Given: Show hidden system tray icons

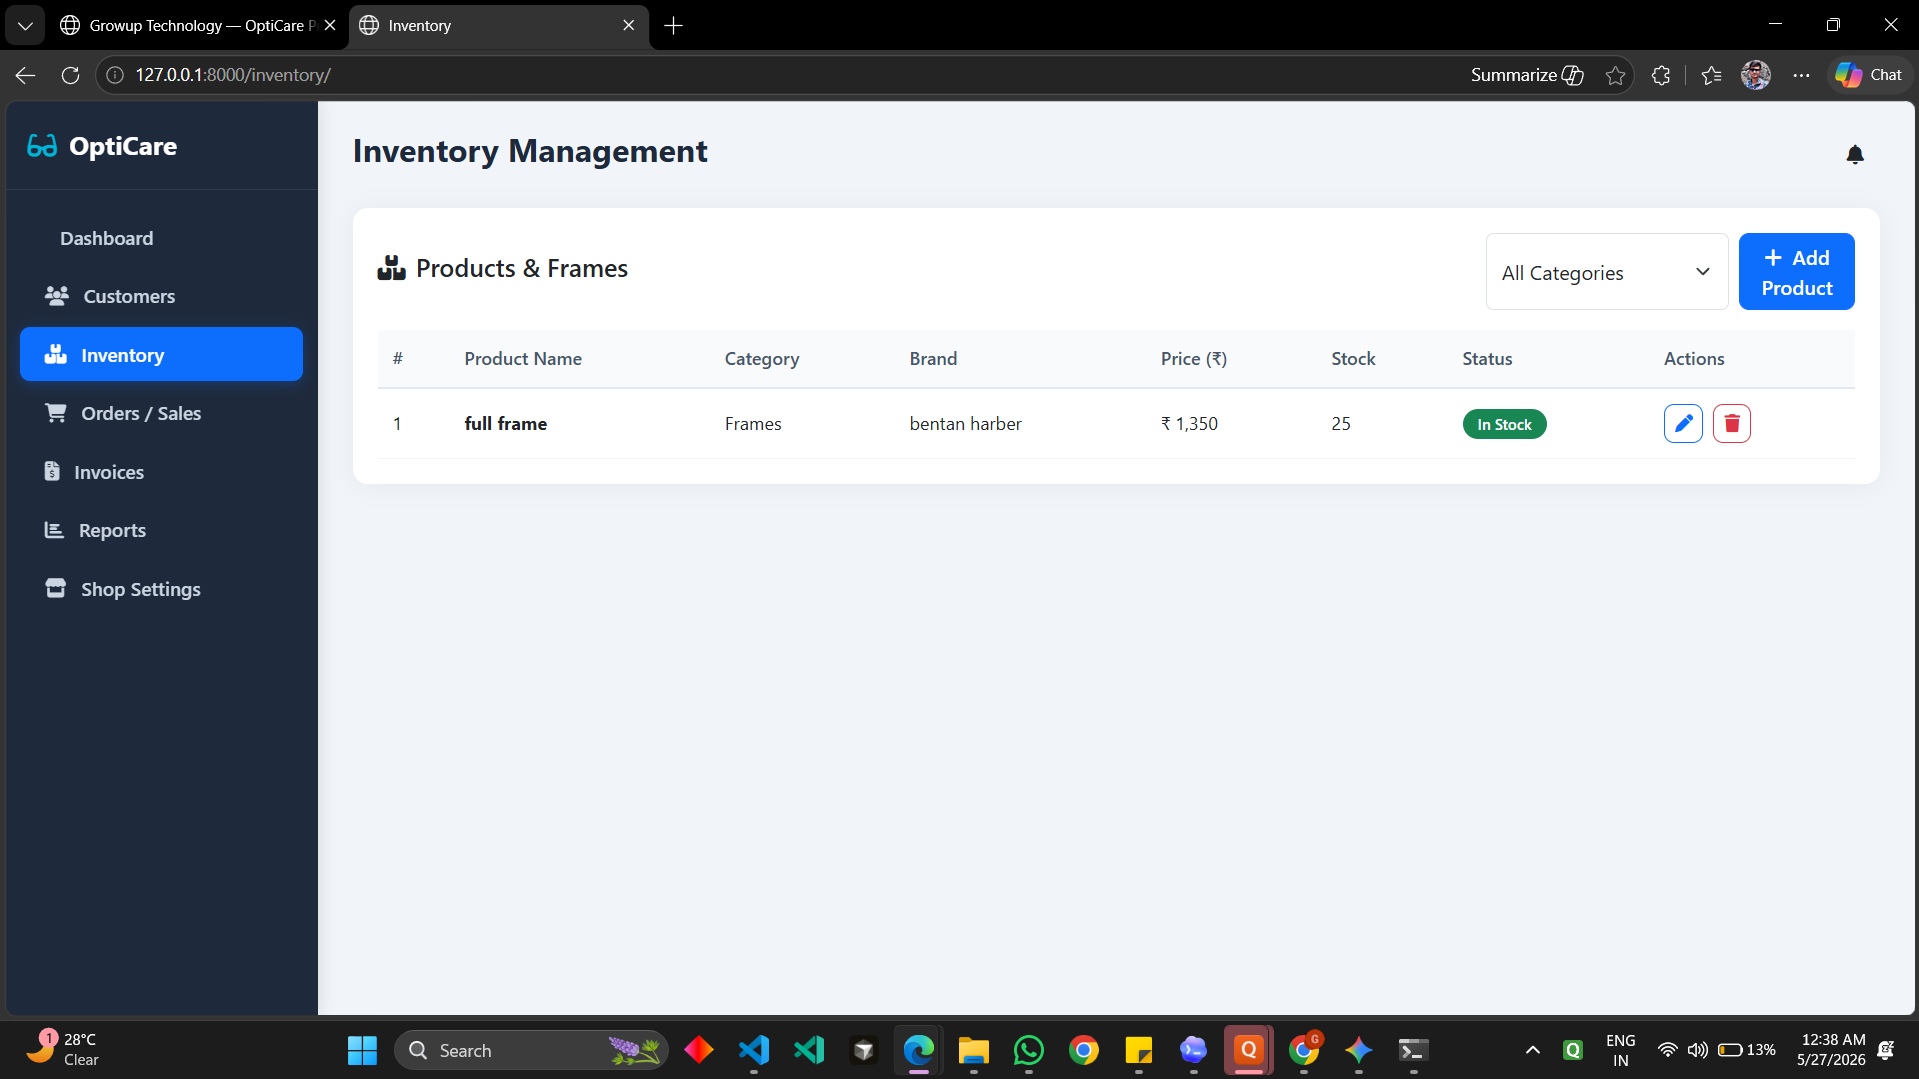Looking at the screenshot, I should click(1532, 1050).
